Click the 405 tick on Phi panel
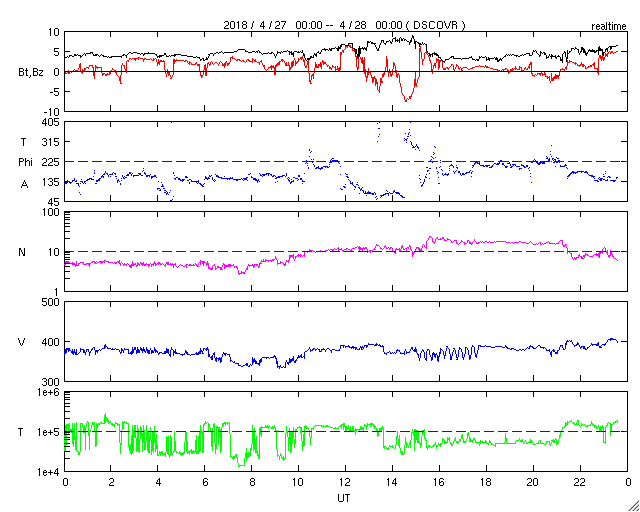Image resolution: width=640 pixels, height=512 pixels. click(x=48, y=122)
